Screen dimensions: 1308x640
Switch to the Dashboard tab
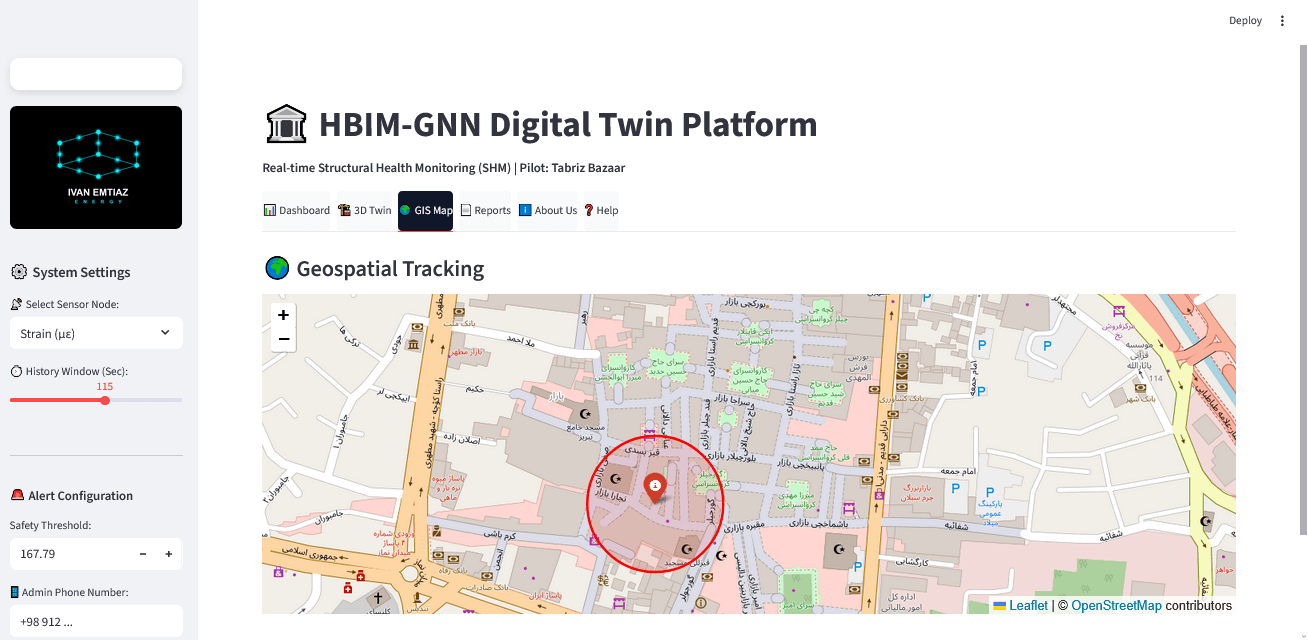[296, 211]
